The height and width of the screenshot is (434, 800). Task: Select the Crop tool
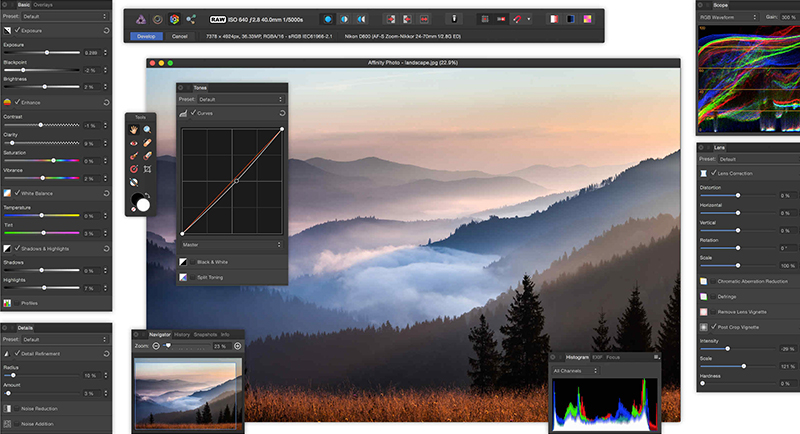[147, 169]
